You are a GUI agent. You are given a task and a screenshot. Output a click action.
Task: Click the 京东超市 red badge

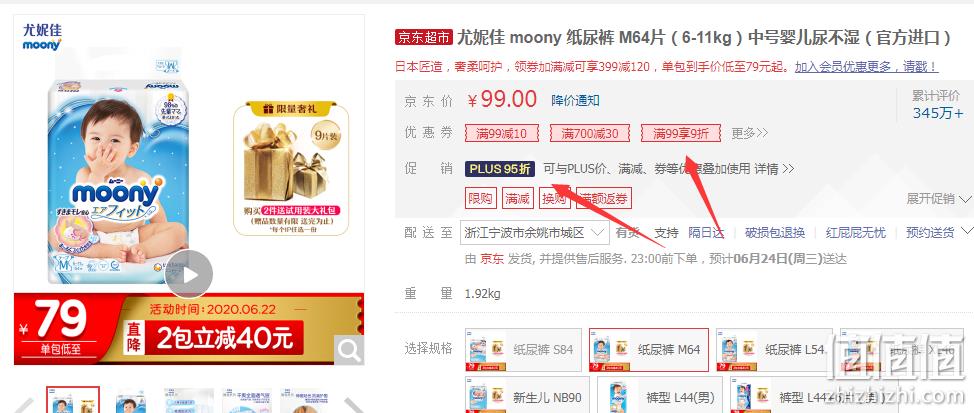point(424,38)
